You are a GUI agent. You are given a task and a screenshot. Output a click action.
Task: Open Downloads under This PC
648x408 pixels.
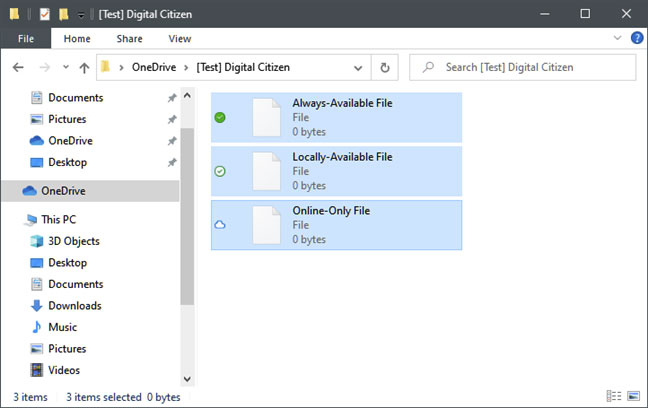(75, 305)
